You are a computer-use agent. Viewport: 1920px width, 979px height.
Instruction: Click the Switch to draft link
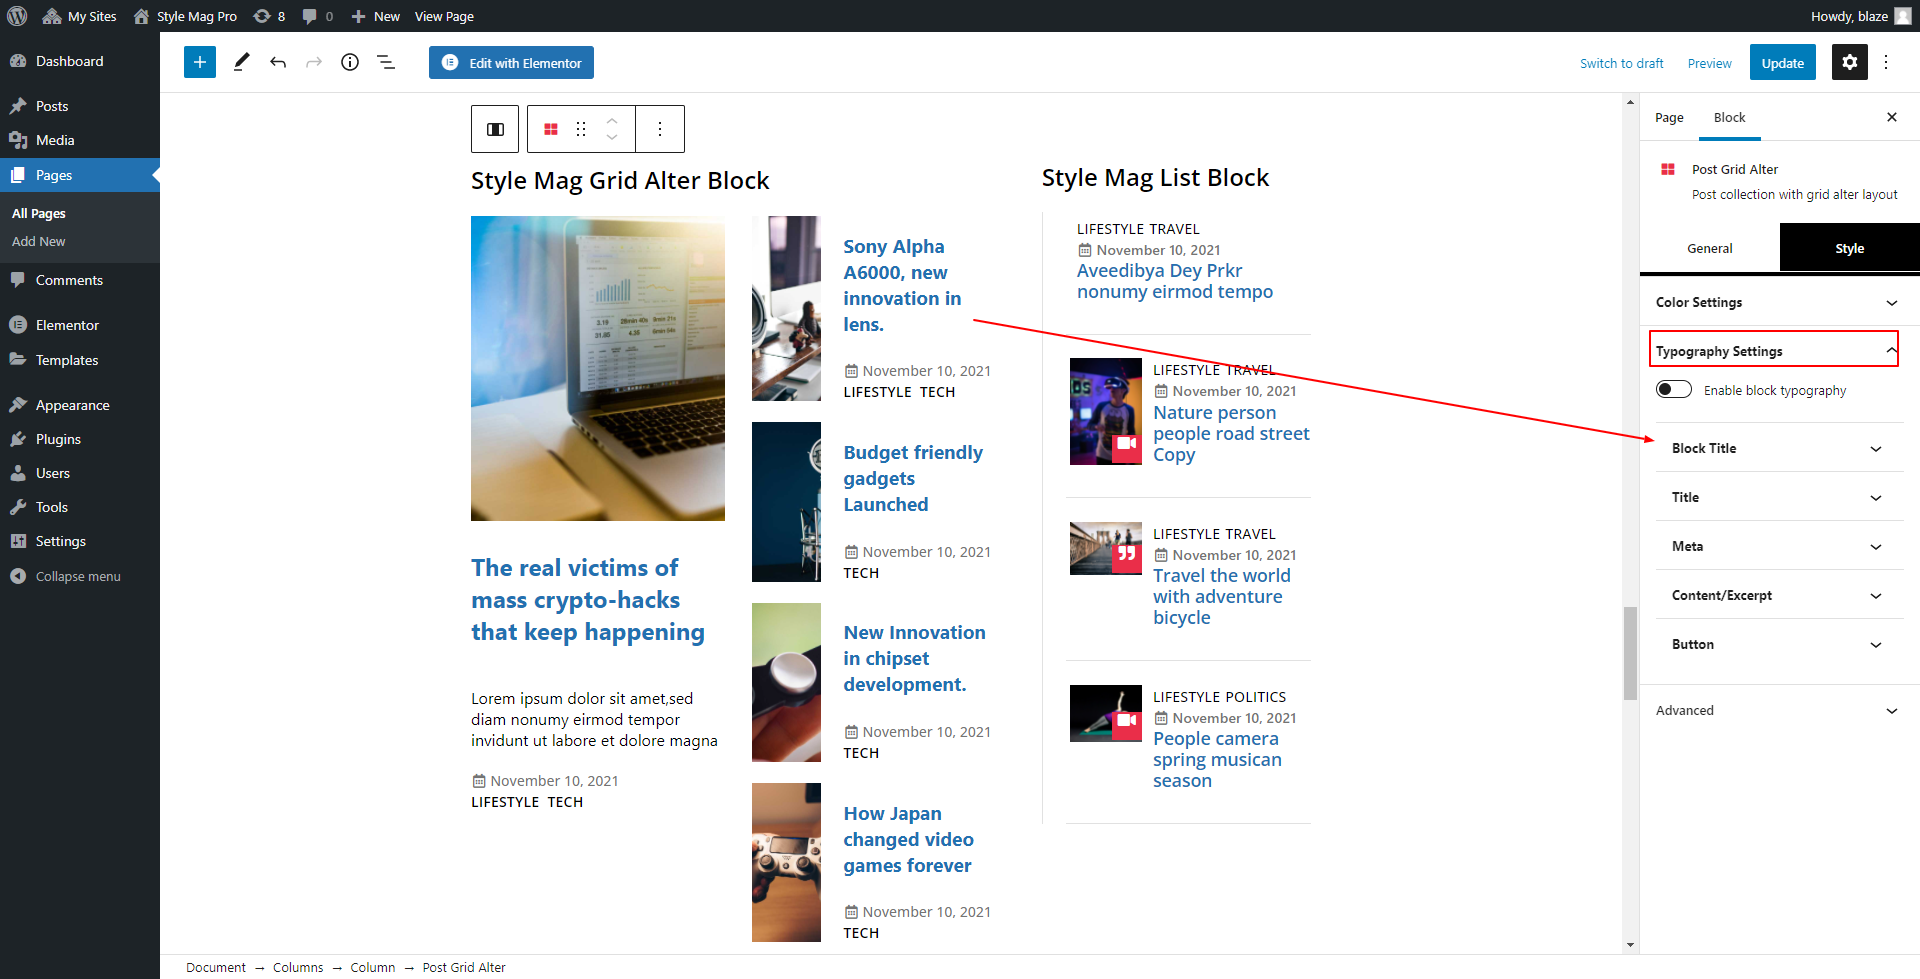[x=1621, y=63]
